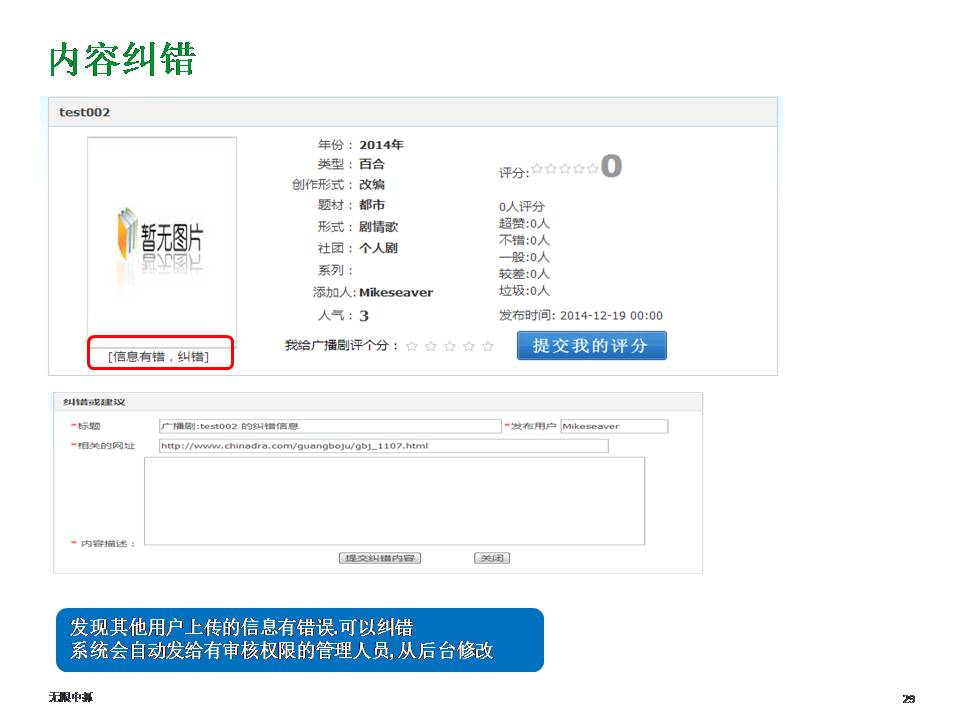Image resolution: width=960 pixels, height=720 pixels.
Task: Rate three stars in 我给广播剧评个分
Action: click(450, 347)
